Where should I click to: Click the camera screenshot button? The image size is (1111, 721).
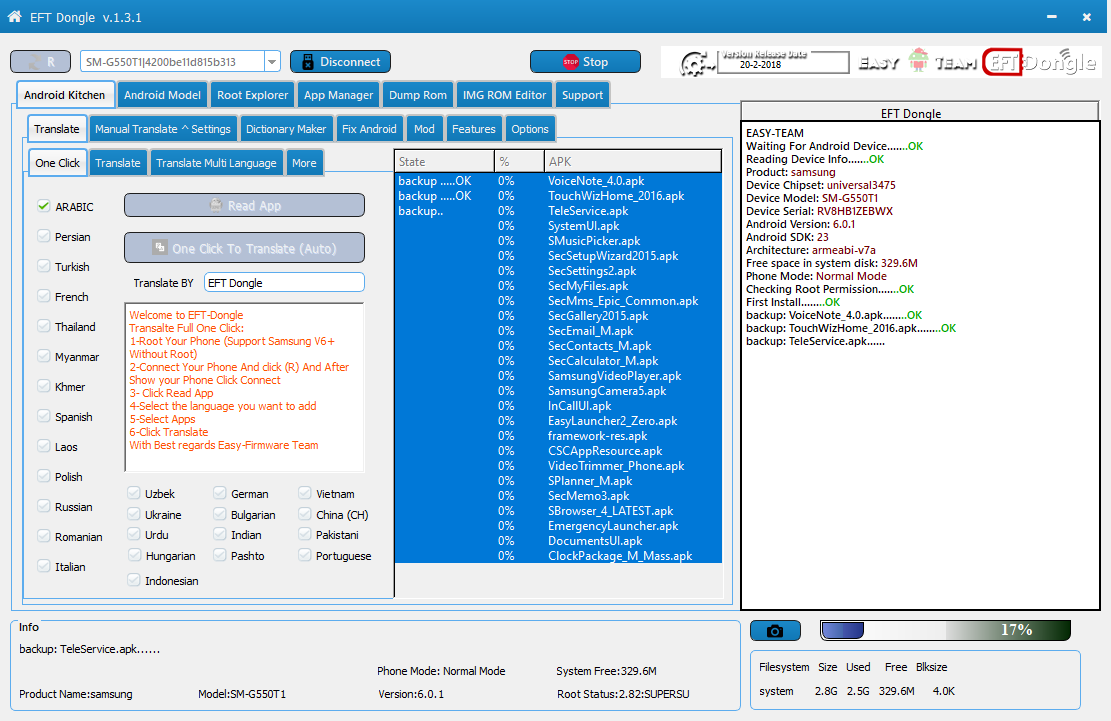point(775,630)
